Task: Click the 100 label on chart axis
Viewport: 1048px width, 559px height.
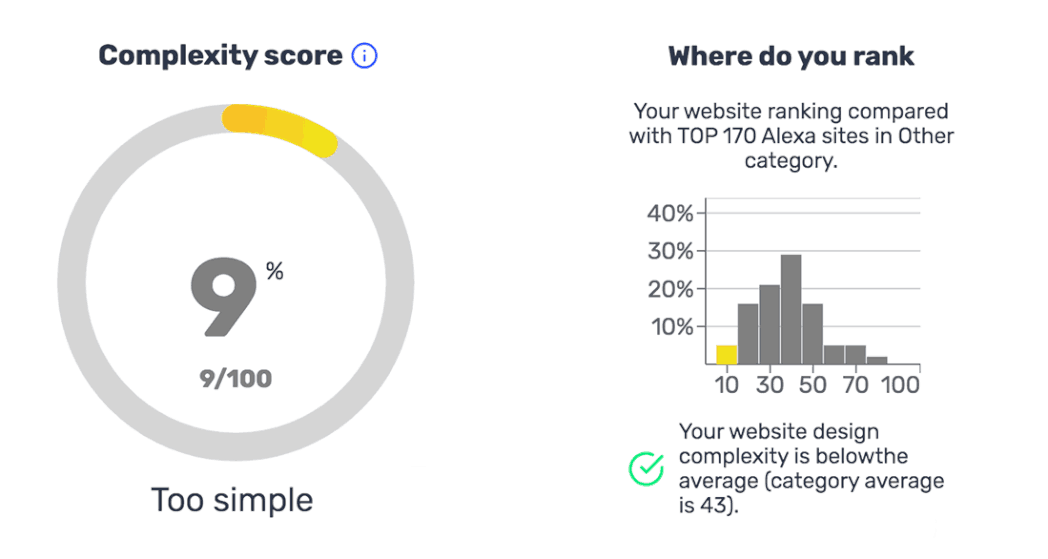Action: [x=900, y=384]
